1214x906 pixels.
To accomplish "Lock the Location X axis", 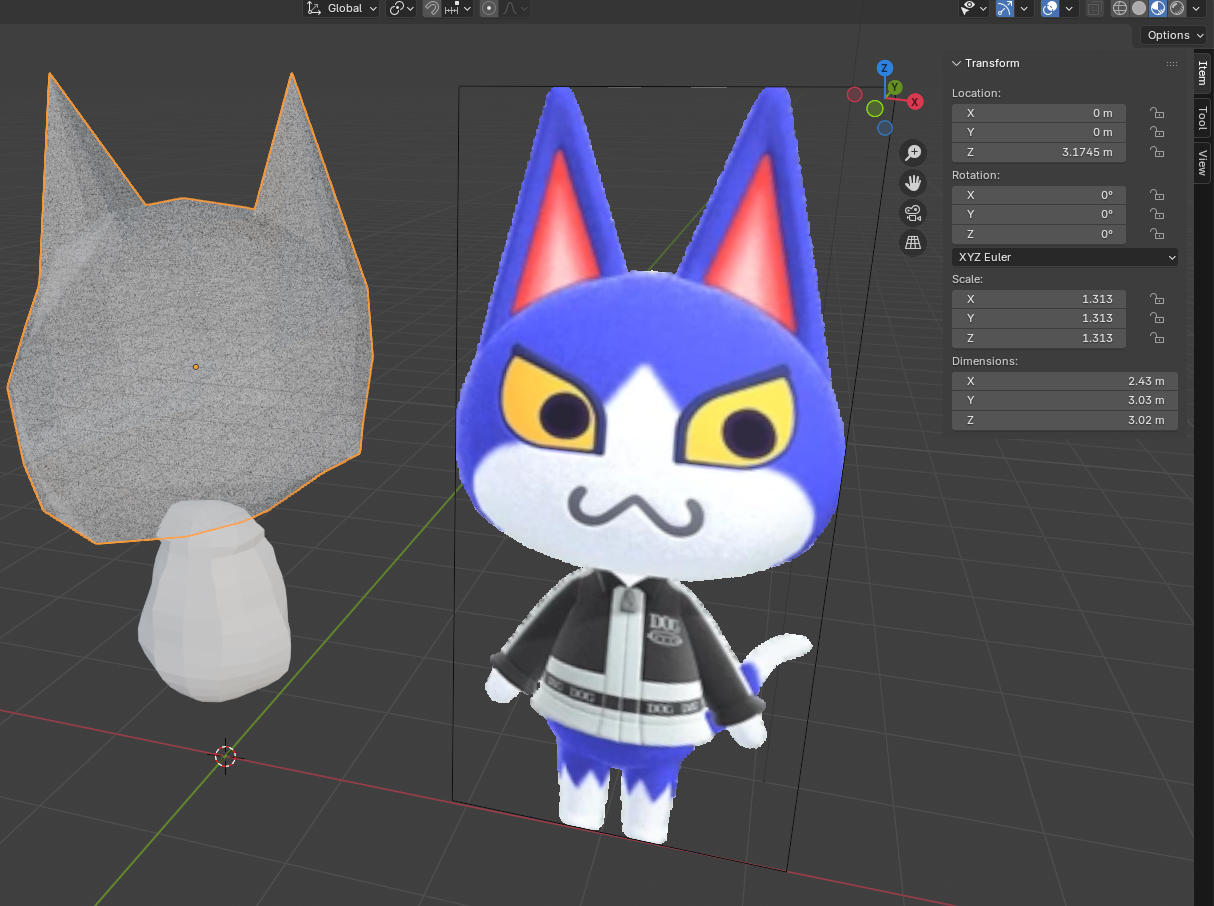I will pos(1156,113).
